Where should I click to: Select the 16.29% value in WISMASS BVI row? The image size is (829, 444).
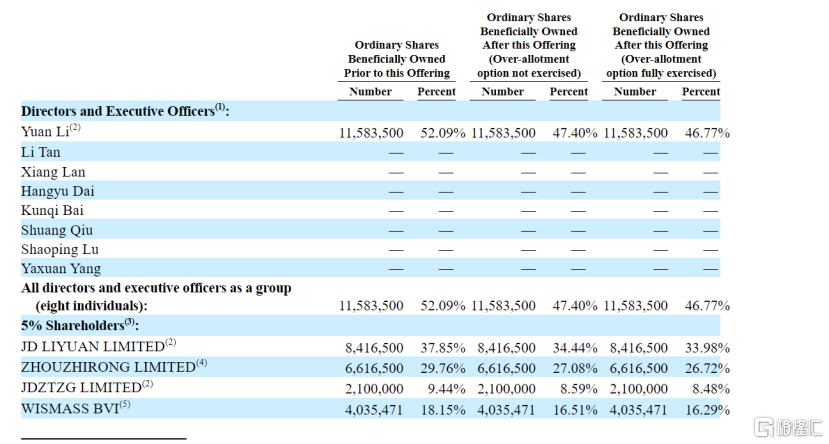[706, 409]
